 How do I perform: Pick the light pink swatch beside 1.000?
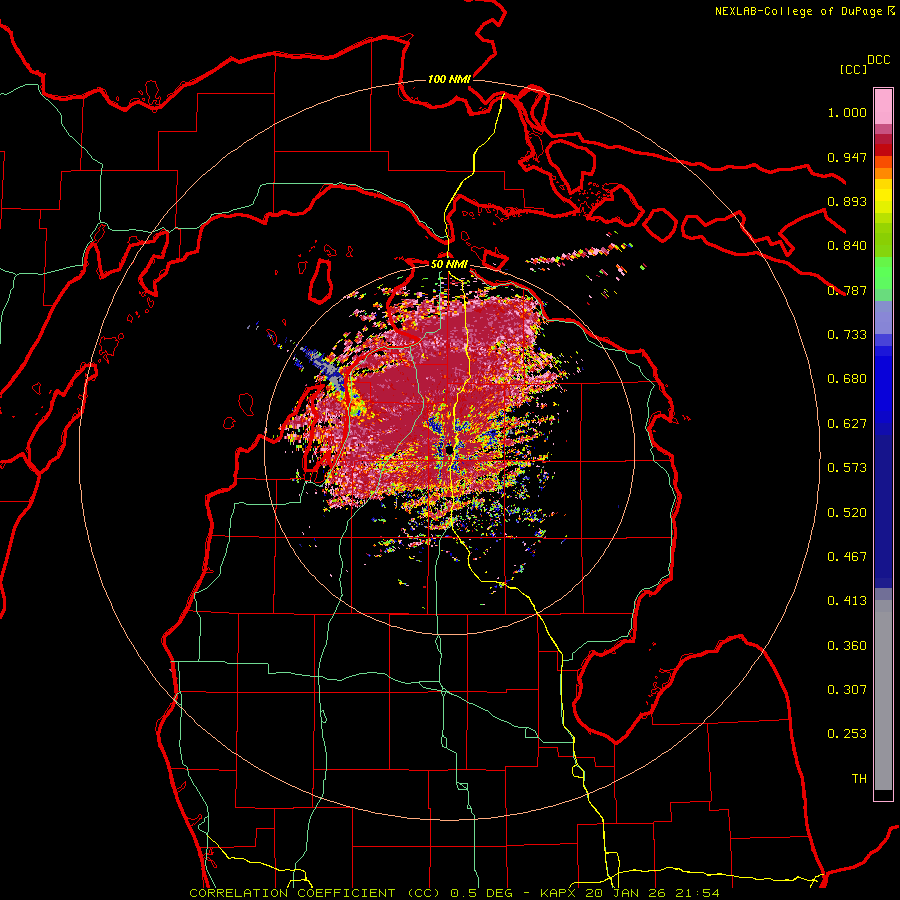pyautogui.click(x=883, y=107)
